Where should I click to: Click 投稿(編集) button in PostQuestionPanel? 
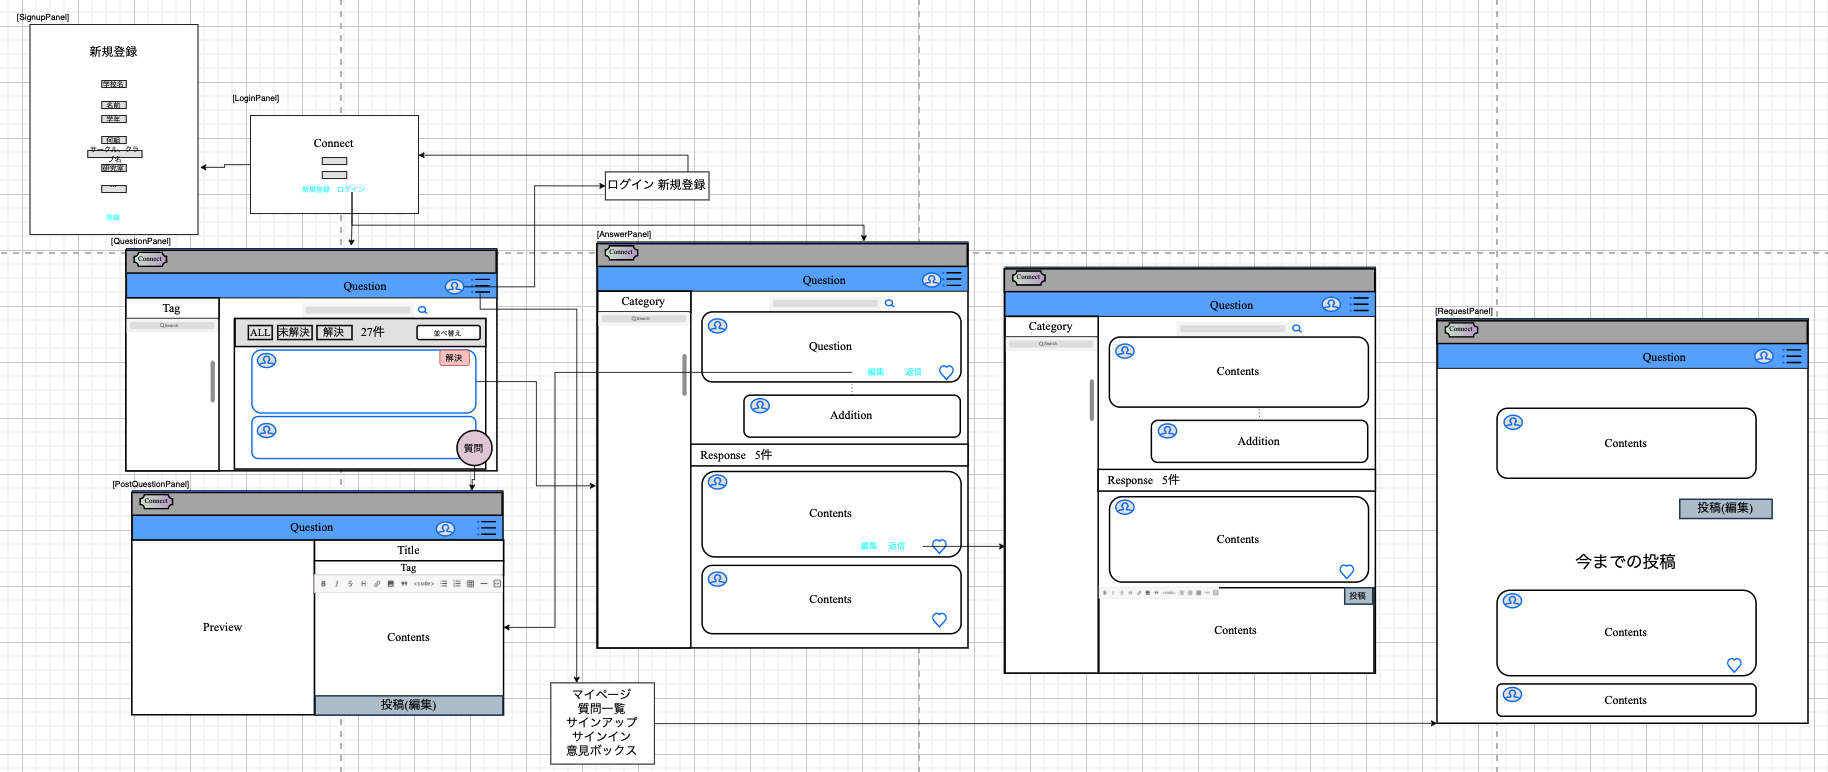pyautogui.click(x=408, y=705)
